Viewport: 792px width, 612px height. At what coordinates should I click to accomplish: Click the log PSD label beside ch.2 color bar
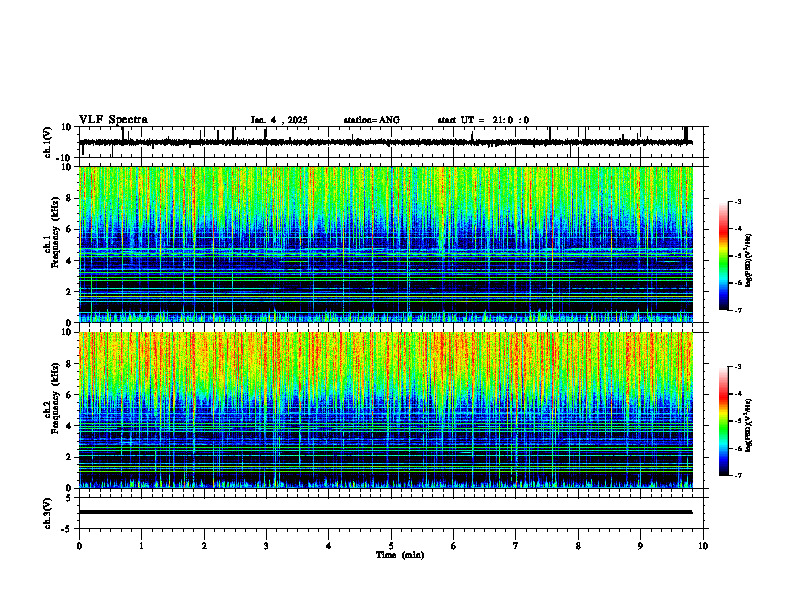click(x=749, y=425)
